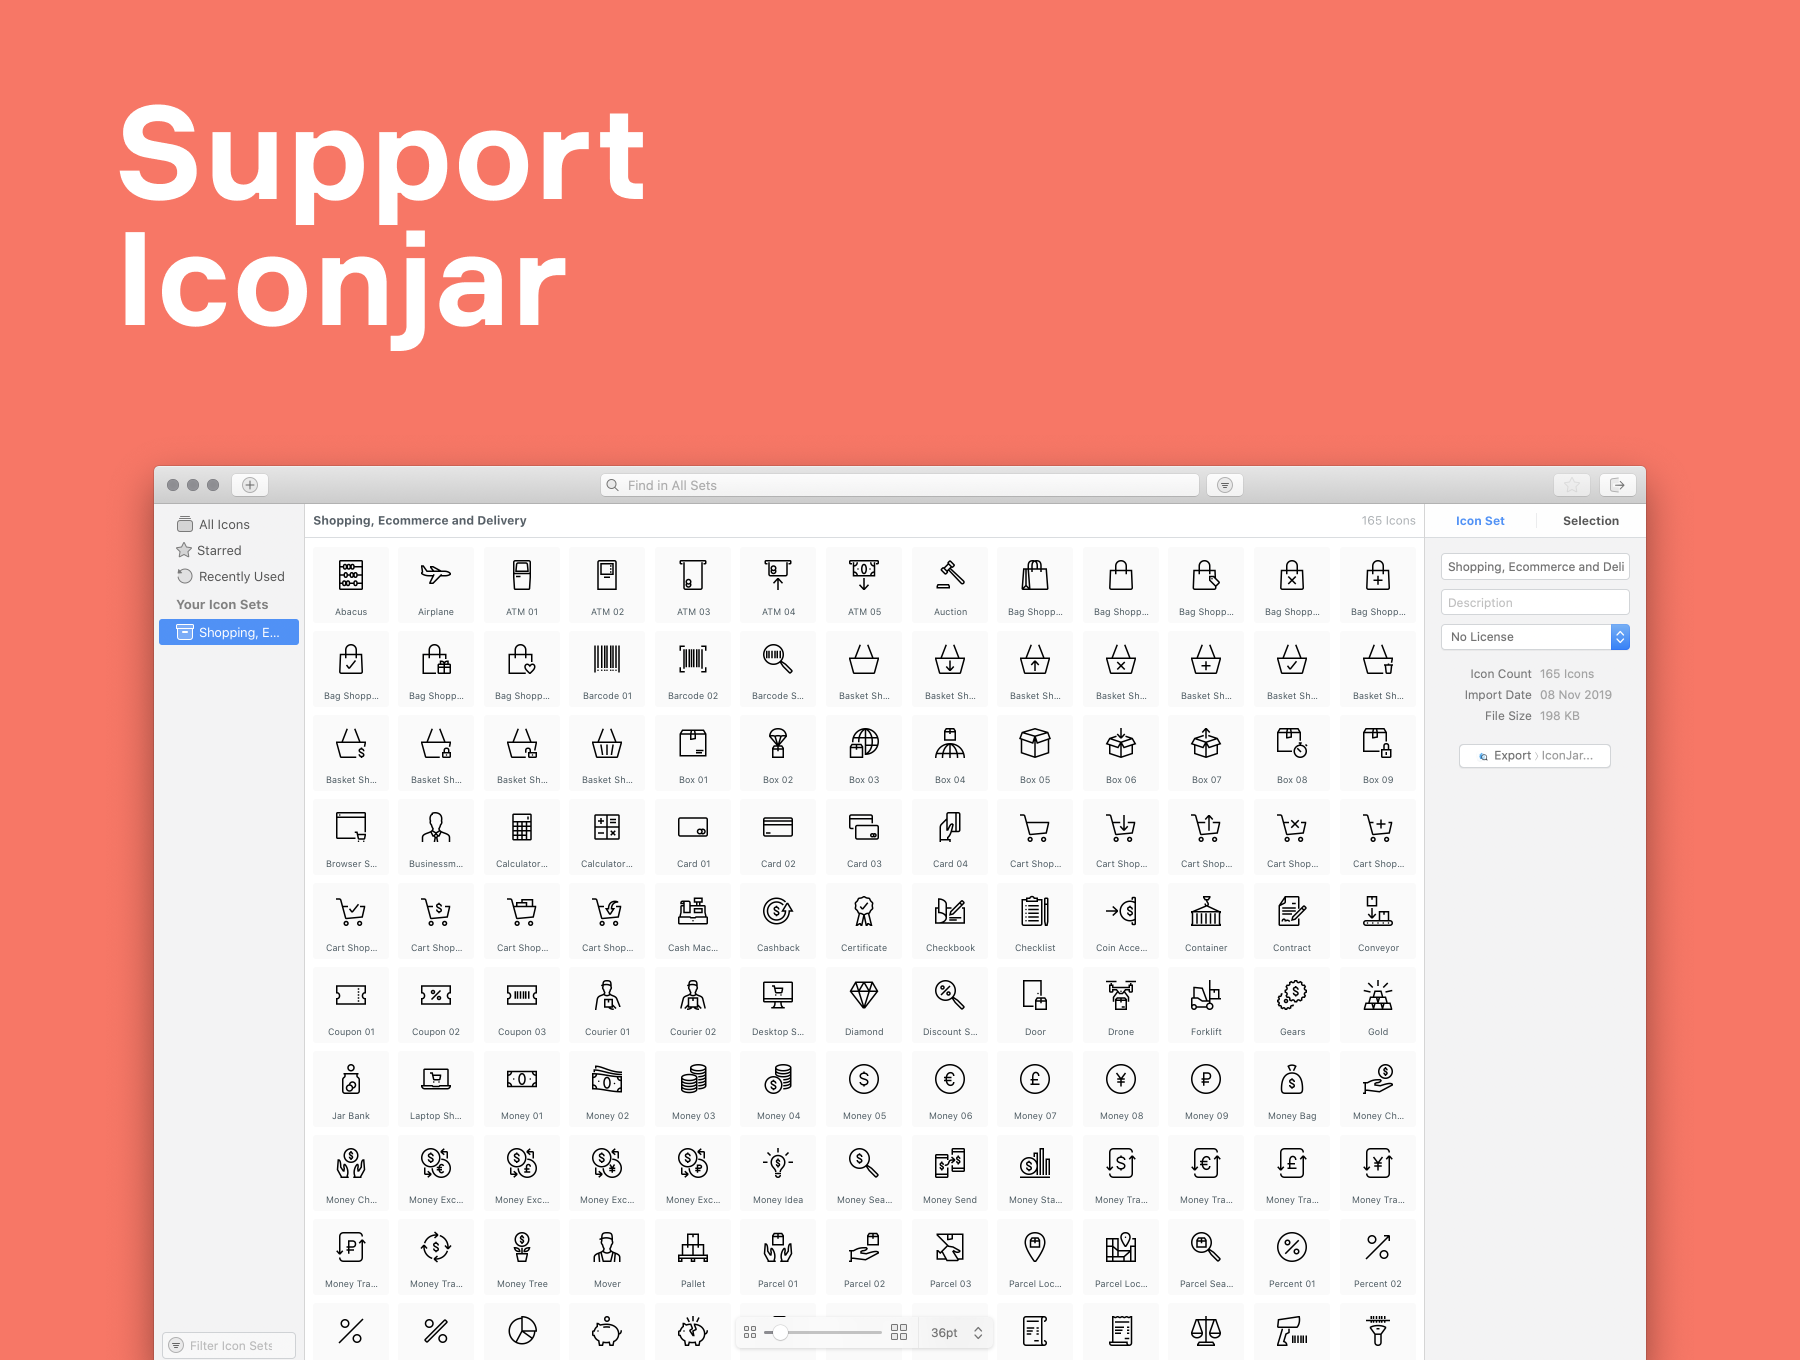Click the Export IconJar button
This screenshot has height=1360, width=1800.
click(x=1535, y=756)
